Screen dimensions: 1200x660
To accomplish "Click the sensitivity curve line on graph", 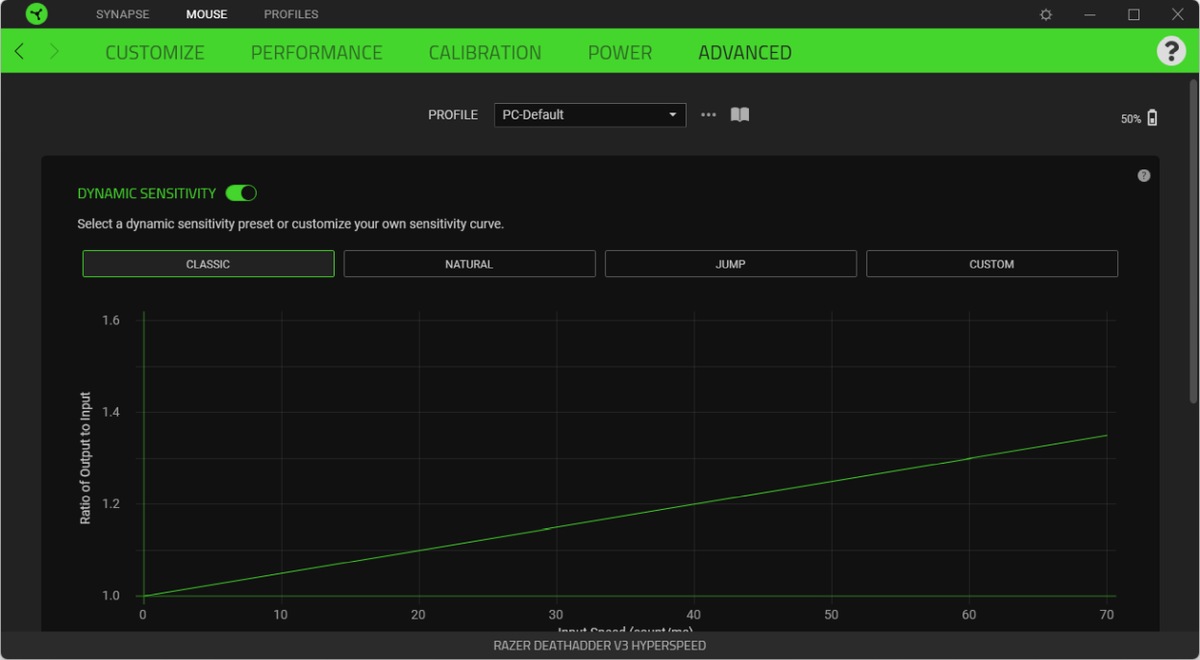I will (625, 515).
